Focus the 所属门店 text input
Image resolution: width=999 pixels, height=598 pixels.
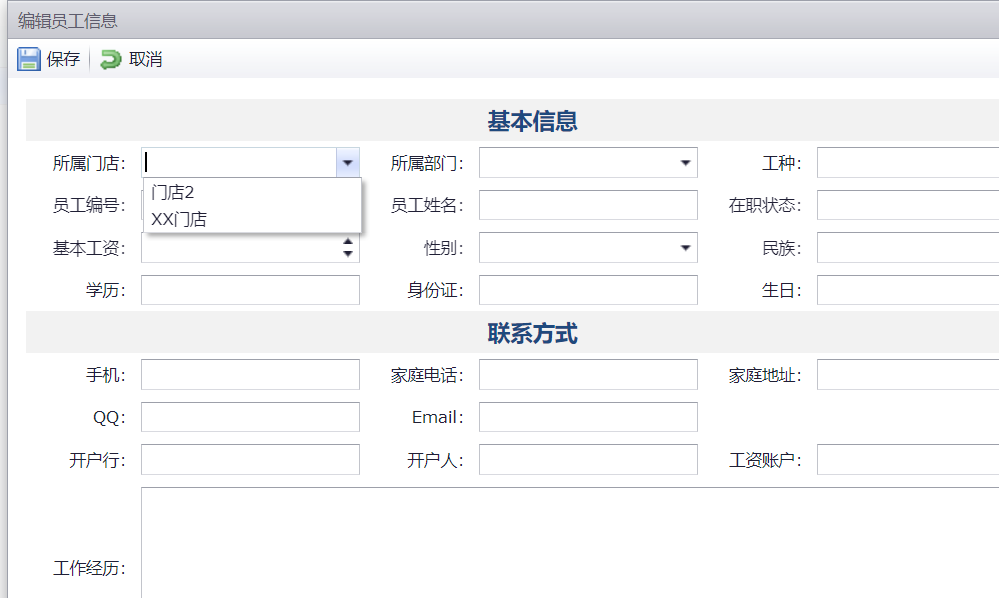239,162
